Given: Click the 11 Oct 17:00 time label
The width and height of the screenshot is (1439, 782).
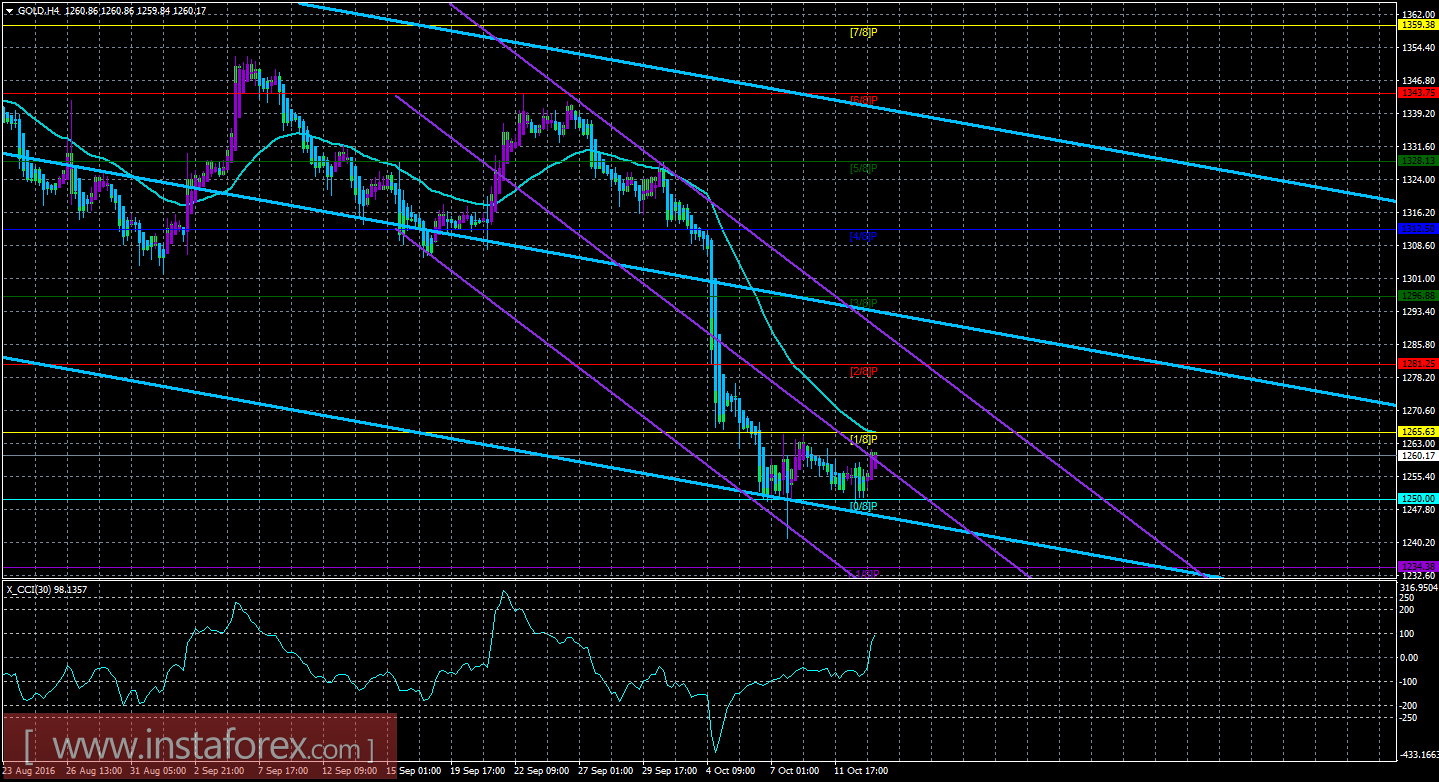Looking at the screenshot, I should coord(862,771).
